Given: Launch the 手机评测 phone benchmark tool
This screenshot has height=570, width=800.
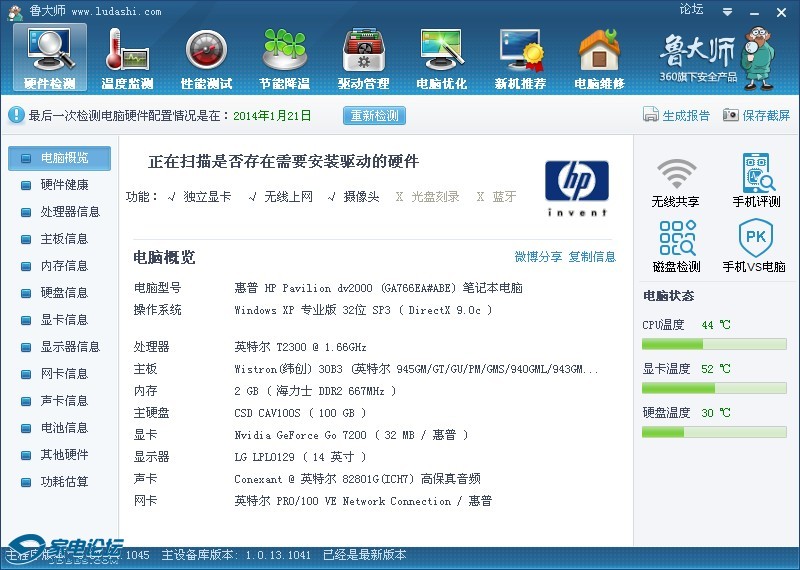Looking at the screenshot, I should 756,181.
